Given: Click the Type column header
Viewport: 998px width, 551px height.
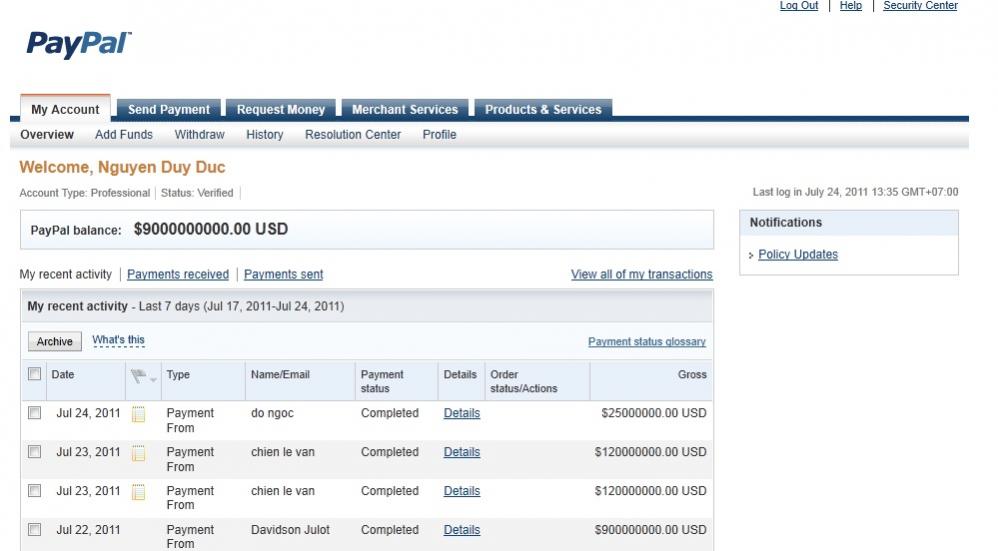Looking at the screenshot, I should point(178,374).
